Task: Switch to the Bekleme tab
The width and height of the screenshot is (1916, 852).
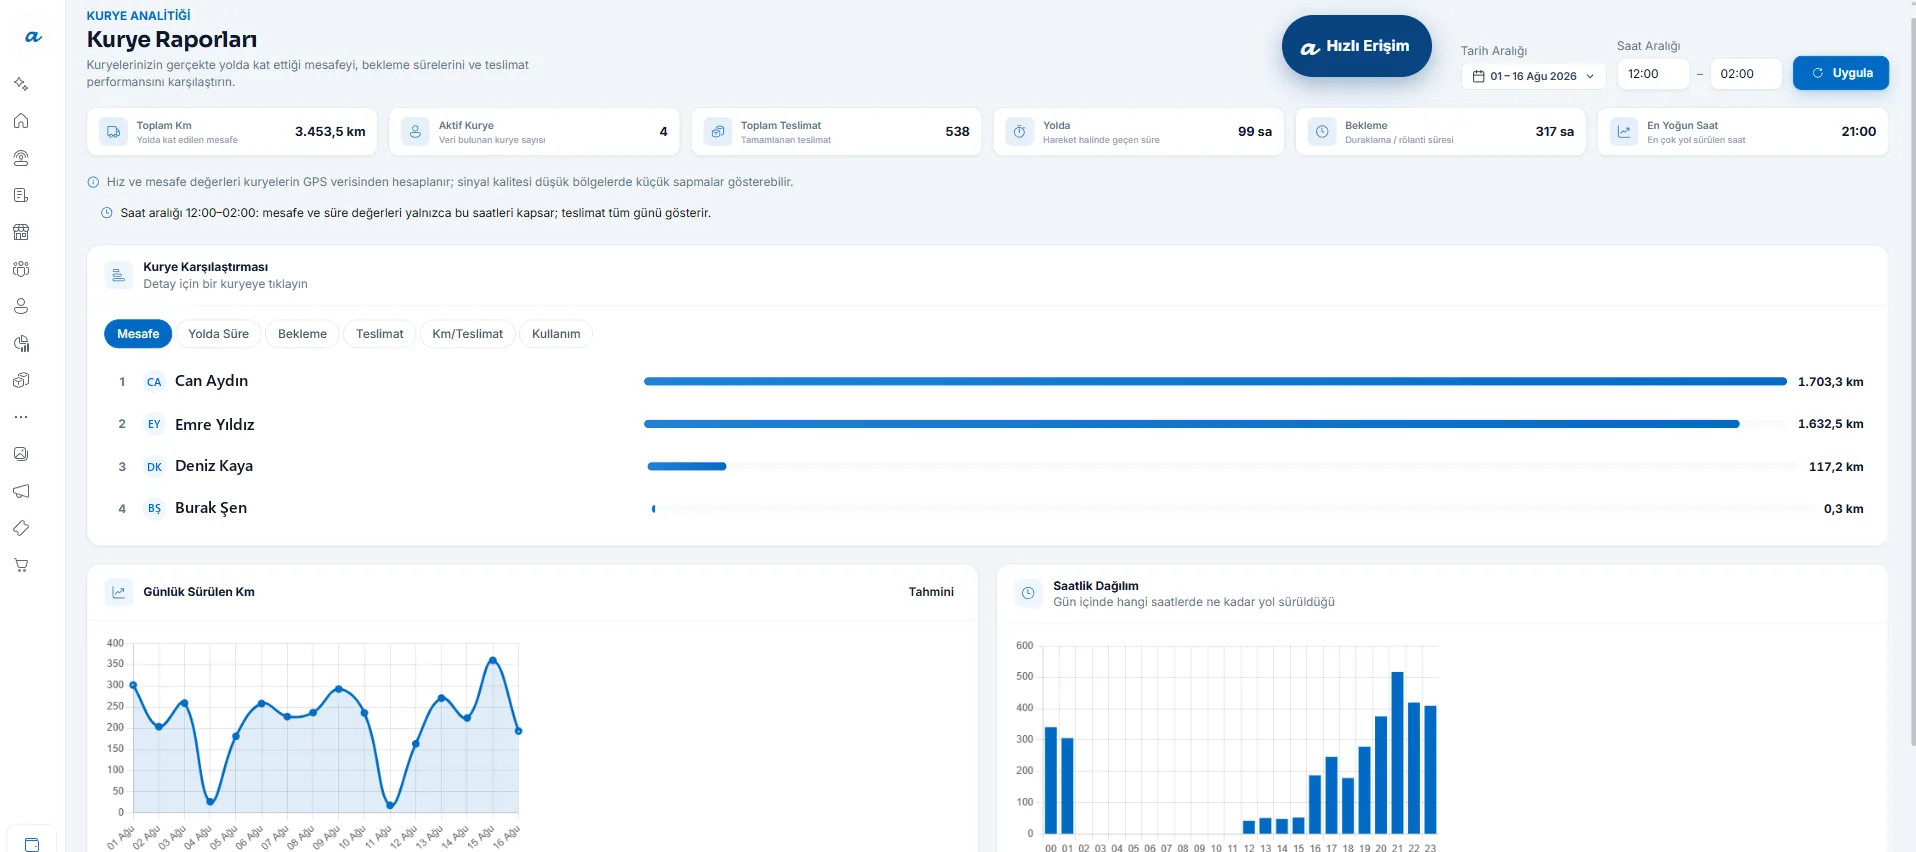Action: tap(302, 334)
